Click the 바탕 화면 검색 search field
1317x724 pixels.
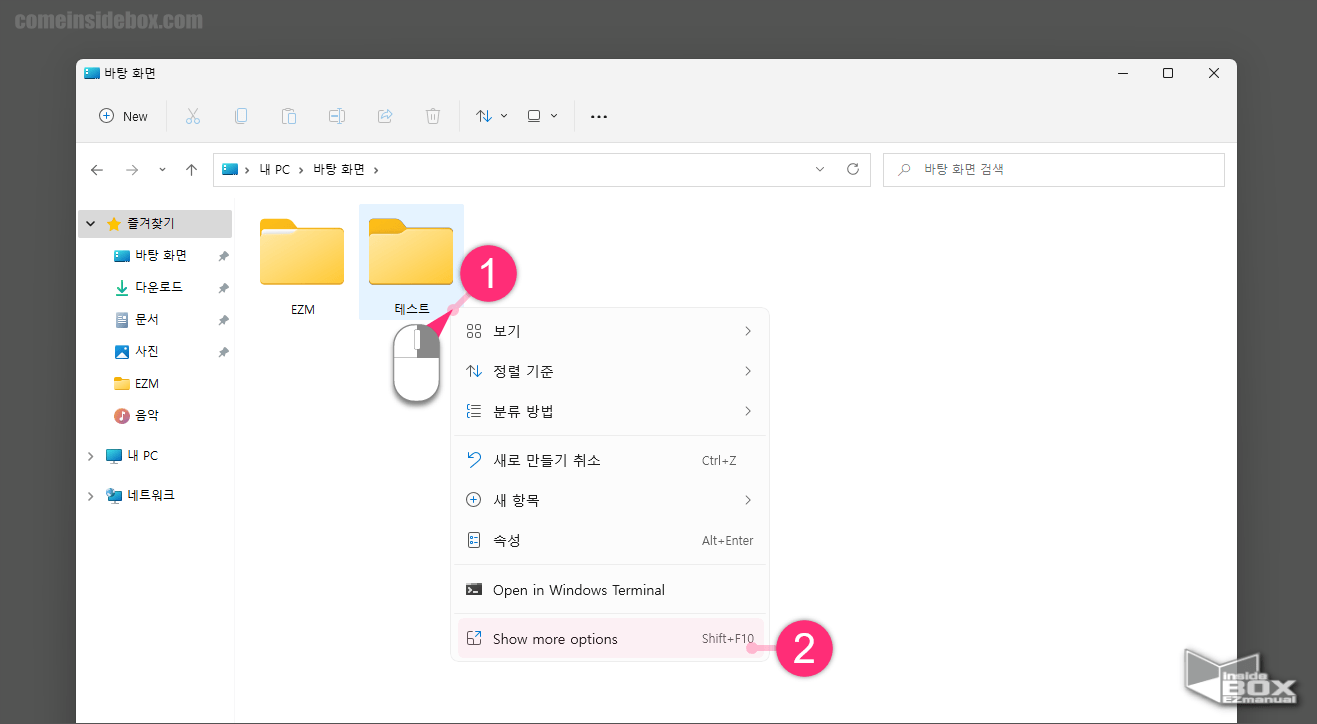click(x=1054, y=170)
